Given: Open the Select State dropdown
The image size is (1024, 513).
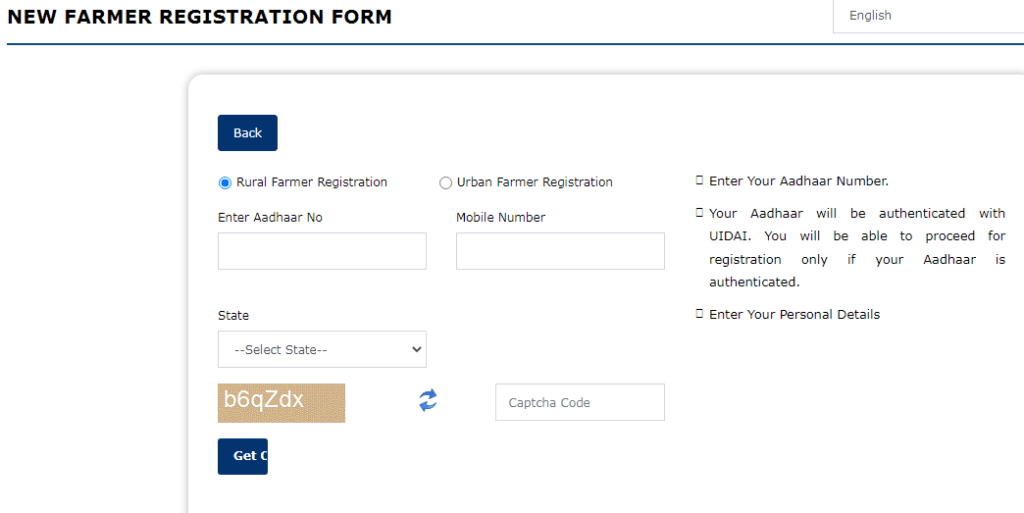Looking at the screenshot, I should click(322, 349).
